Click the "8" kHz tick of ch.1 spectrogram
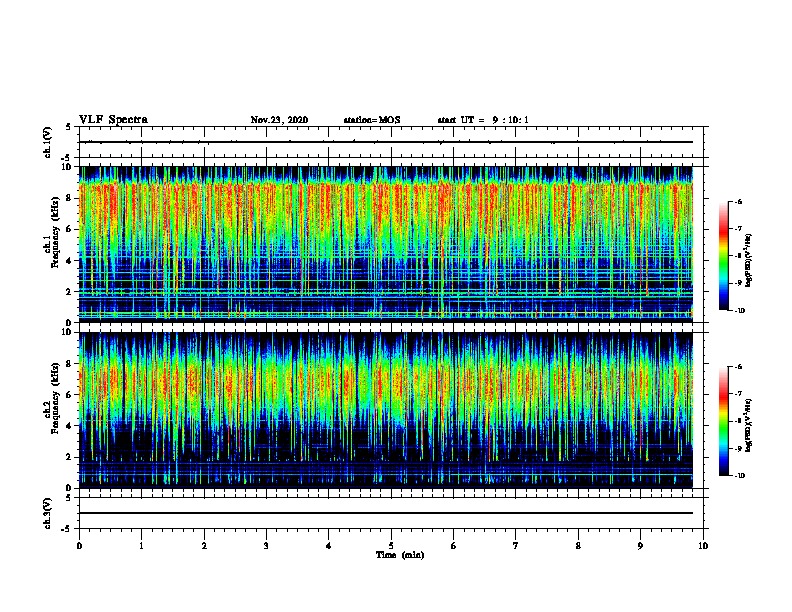This screenshot has width=792, height=612. click(x=69, y=198)
